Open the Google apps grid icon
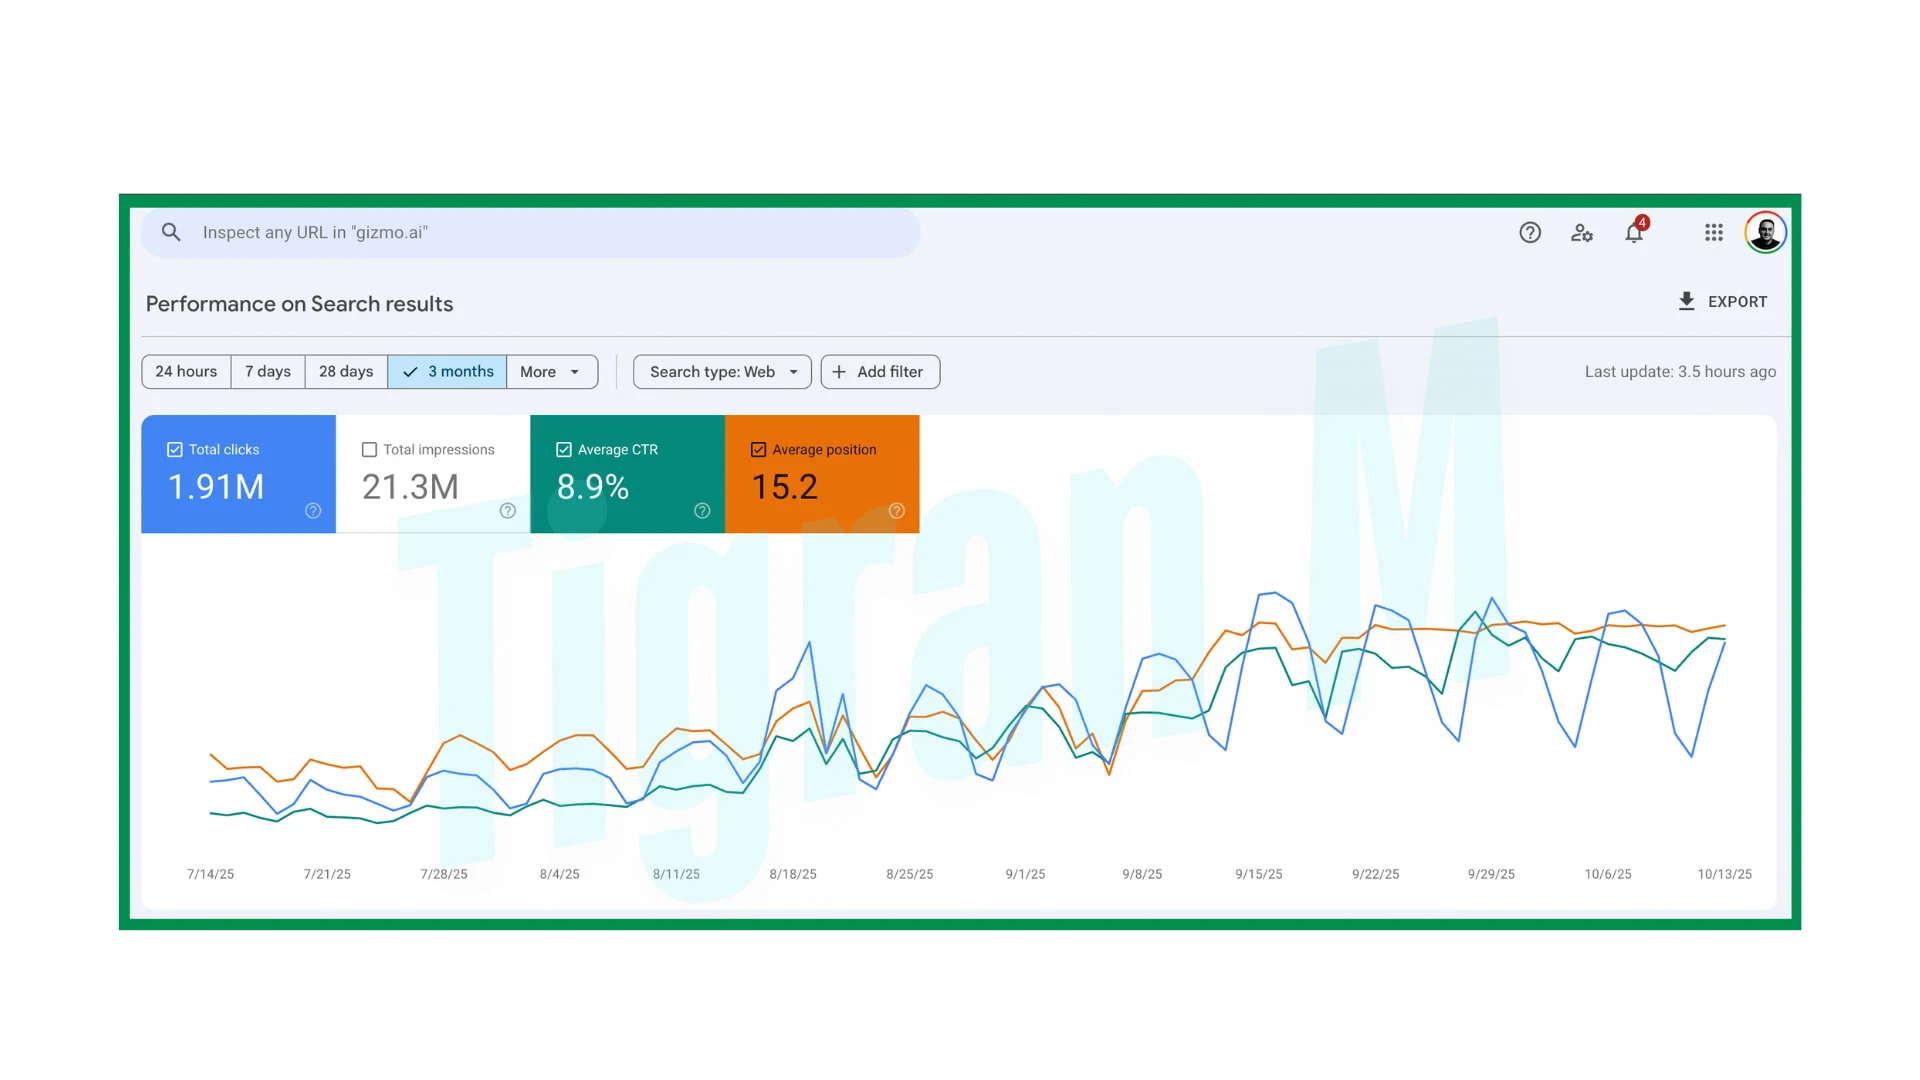 [x=1713, y=232]
